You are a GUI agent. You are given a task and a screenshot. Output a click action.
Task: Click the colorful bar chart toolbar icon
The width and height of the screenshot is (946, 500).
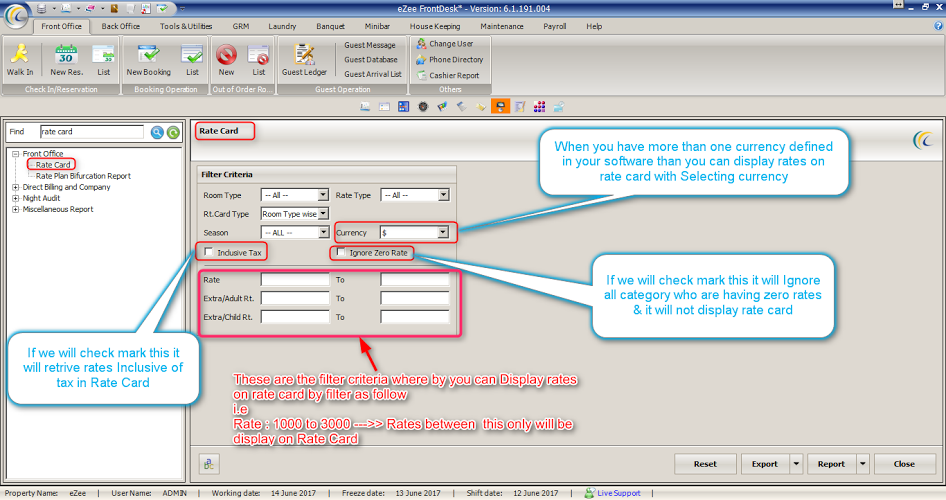[x=442, y=107]
